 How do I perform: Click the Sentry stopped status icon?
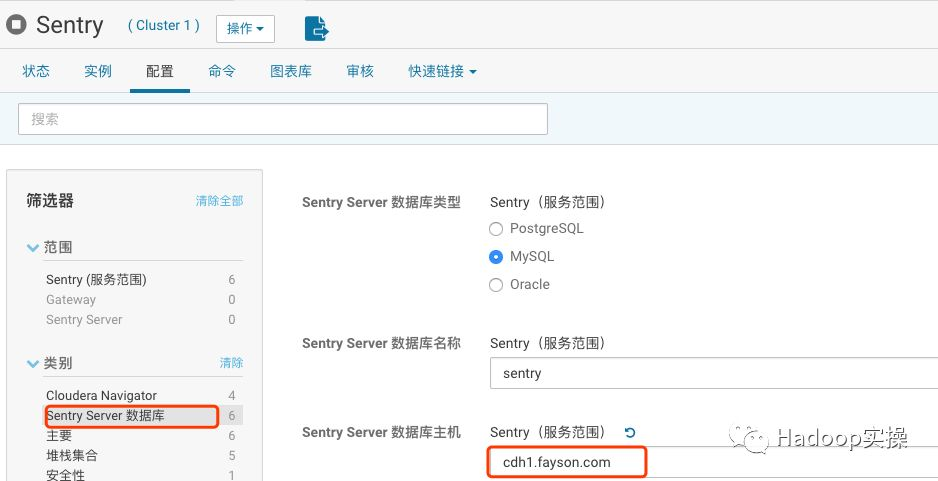pyautogui.click(x=16, y=25)
